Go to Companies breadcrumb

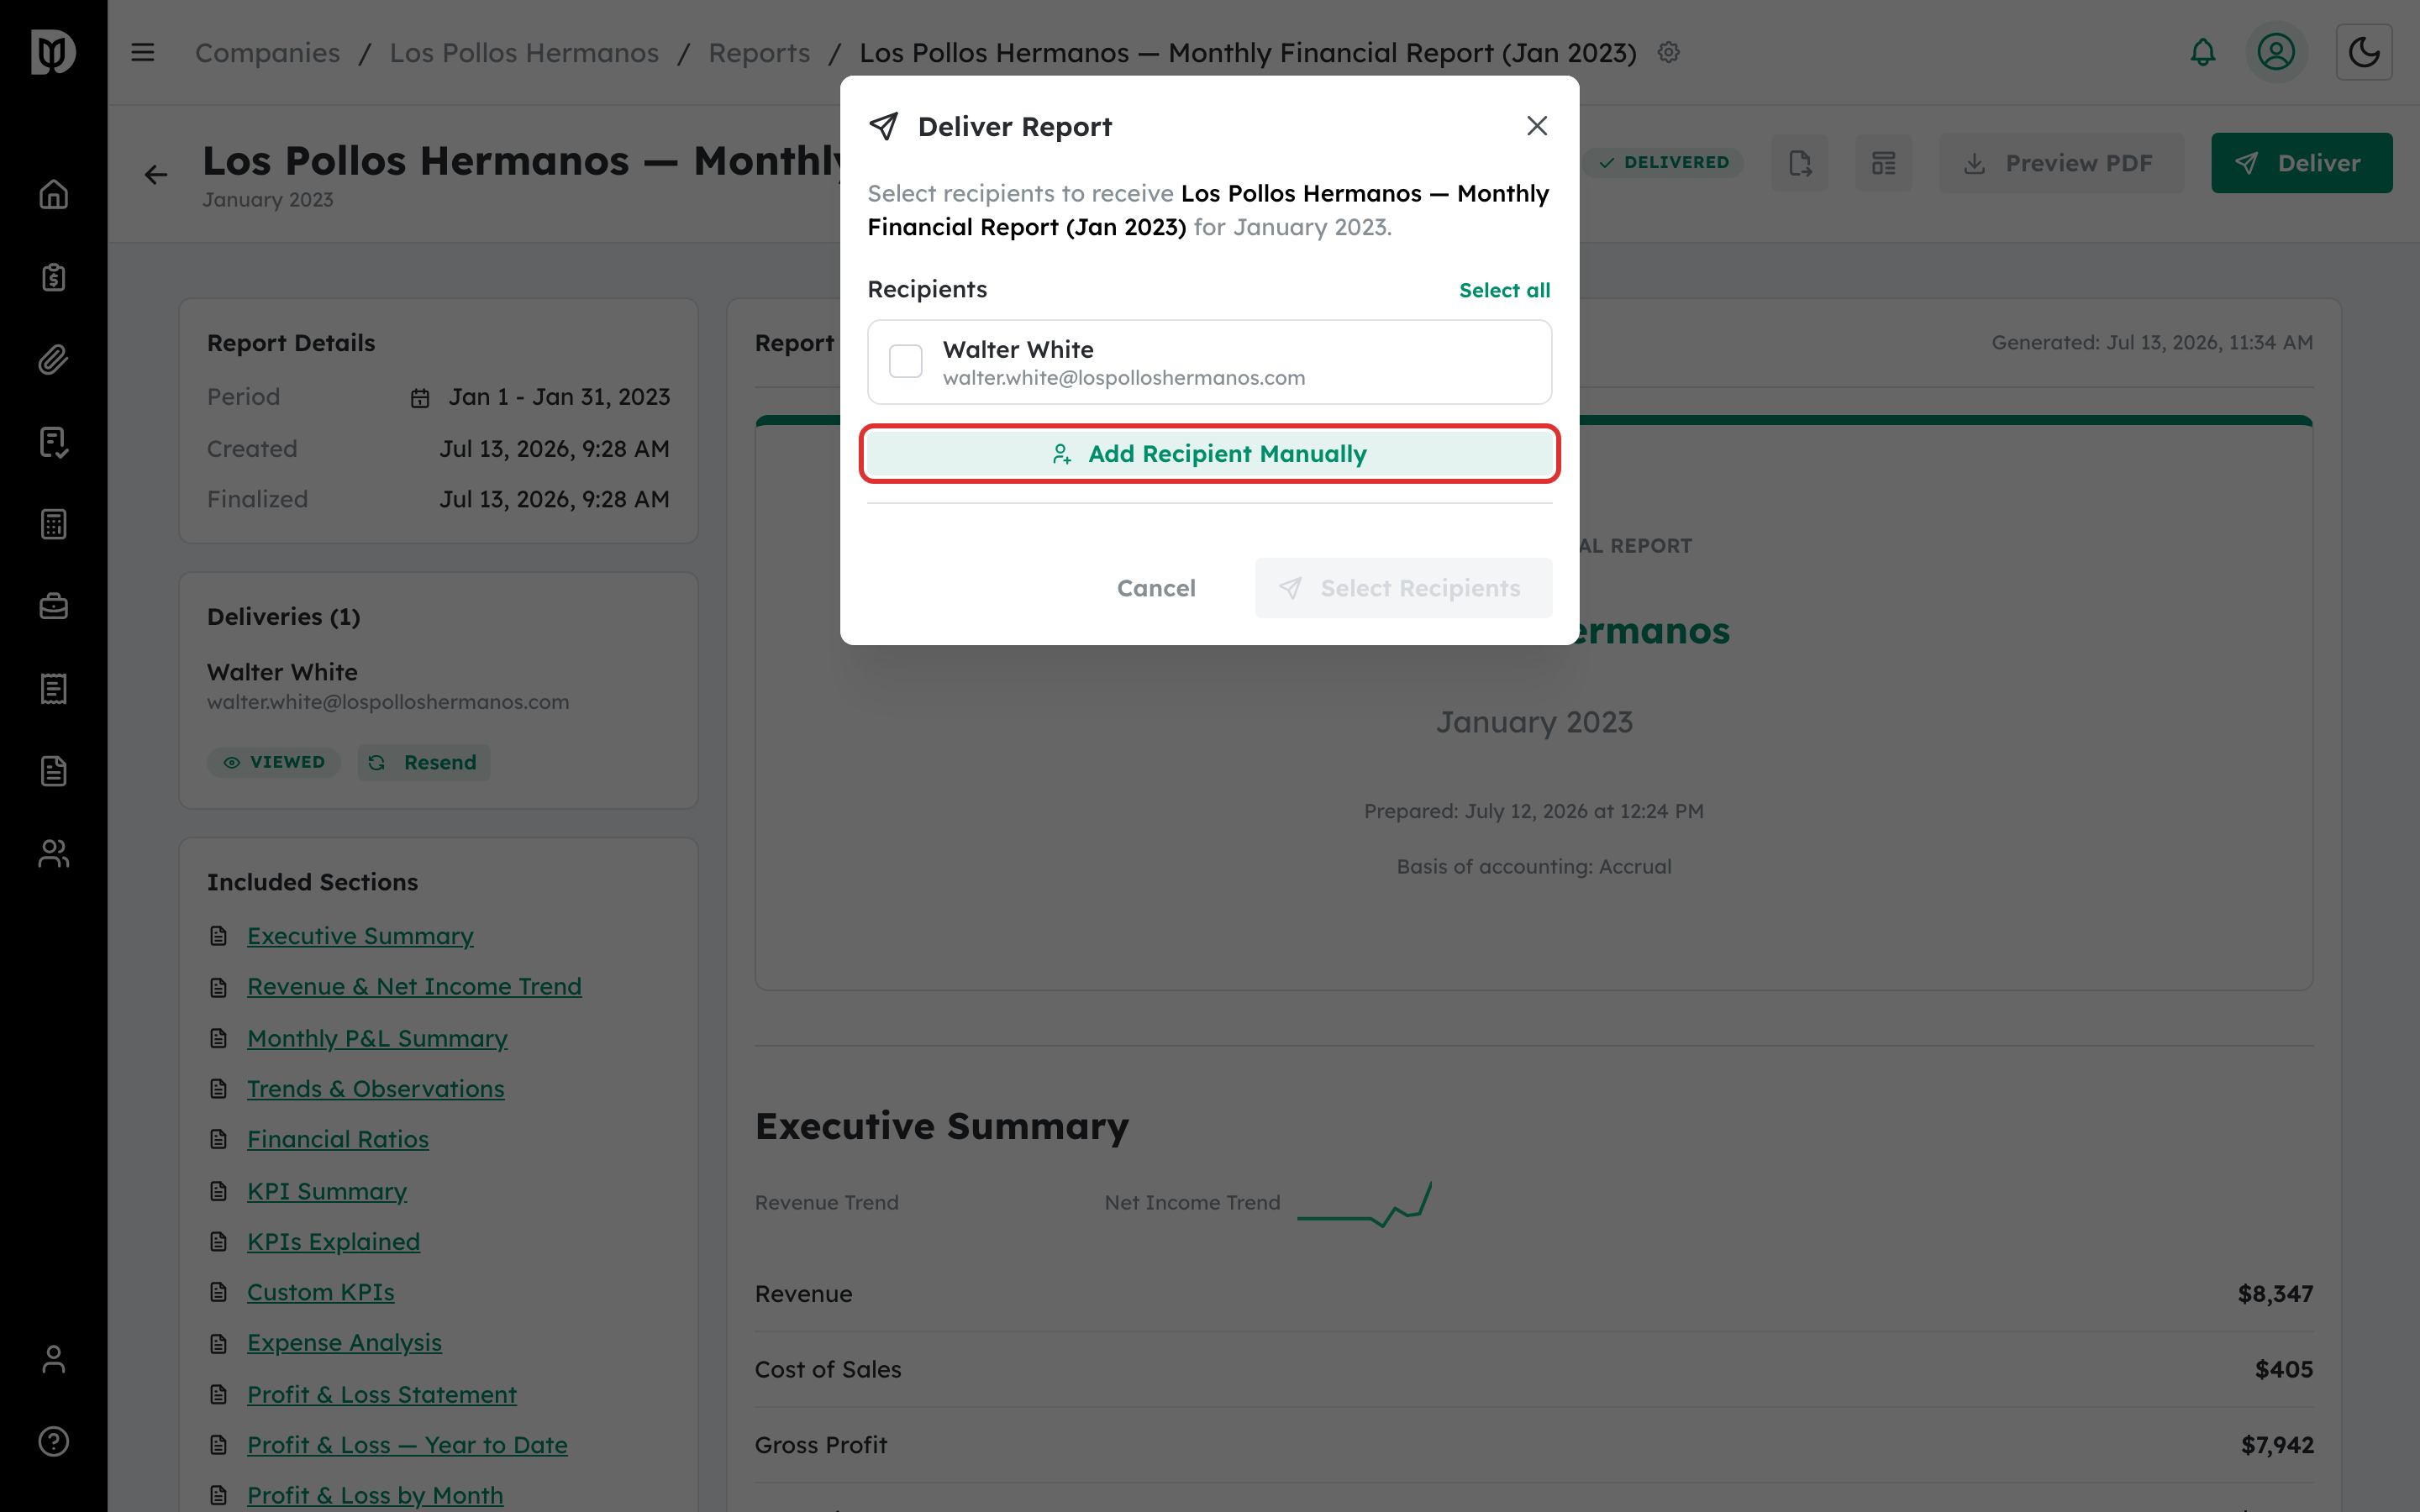[x=267, y=52]
